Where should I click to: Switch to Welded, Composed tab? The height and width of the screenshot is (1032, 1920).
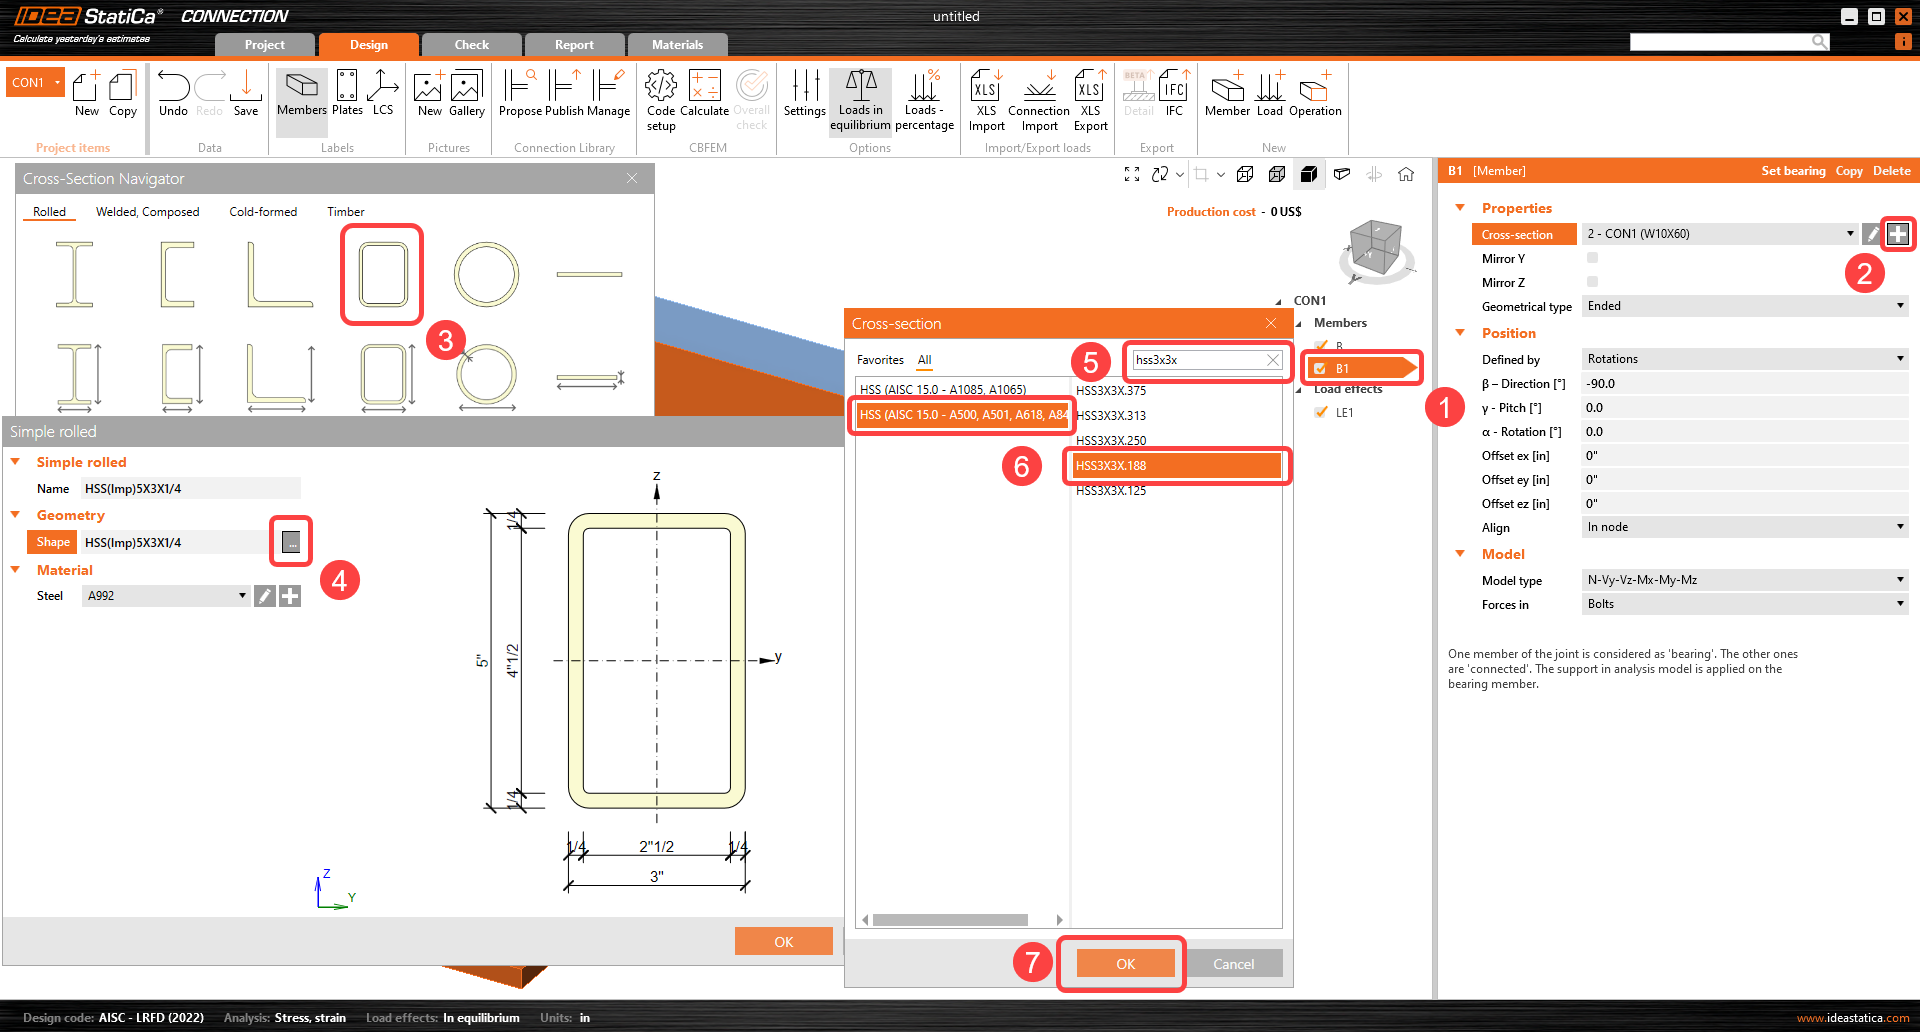click(x=147, y=212)
